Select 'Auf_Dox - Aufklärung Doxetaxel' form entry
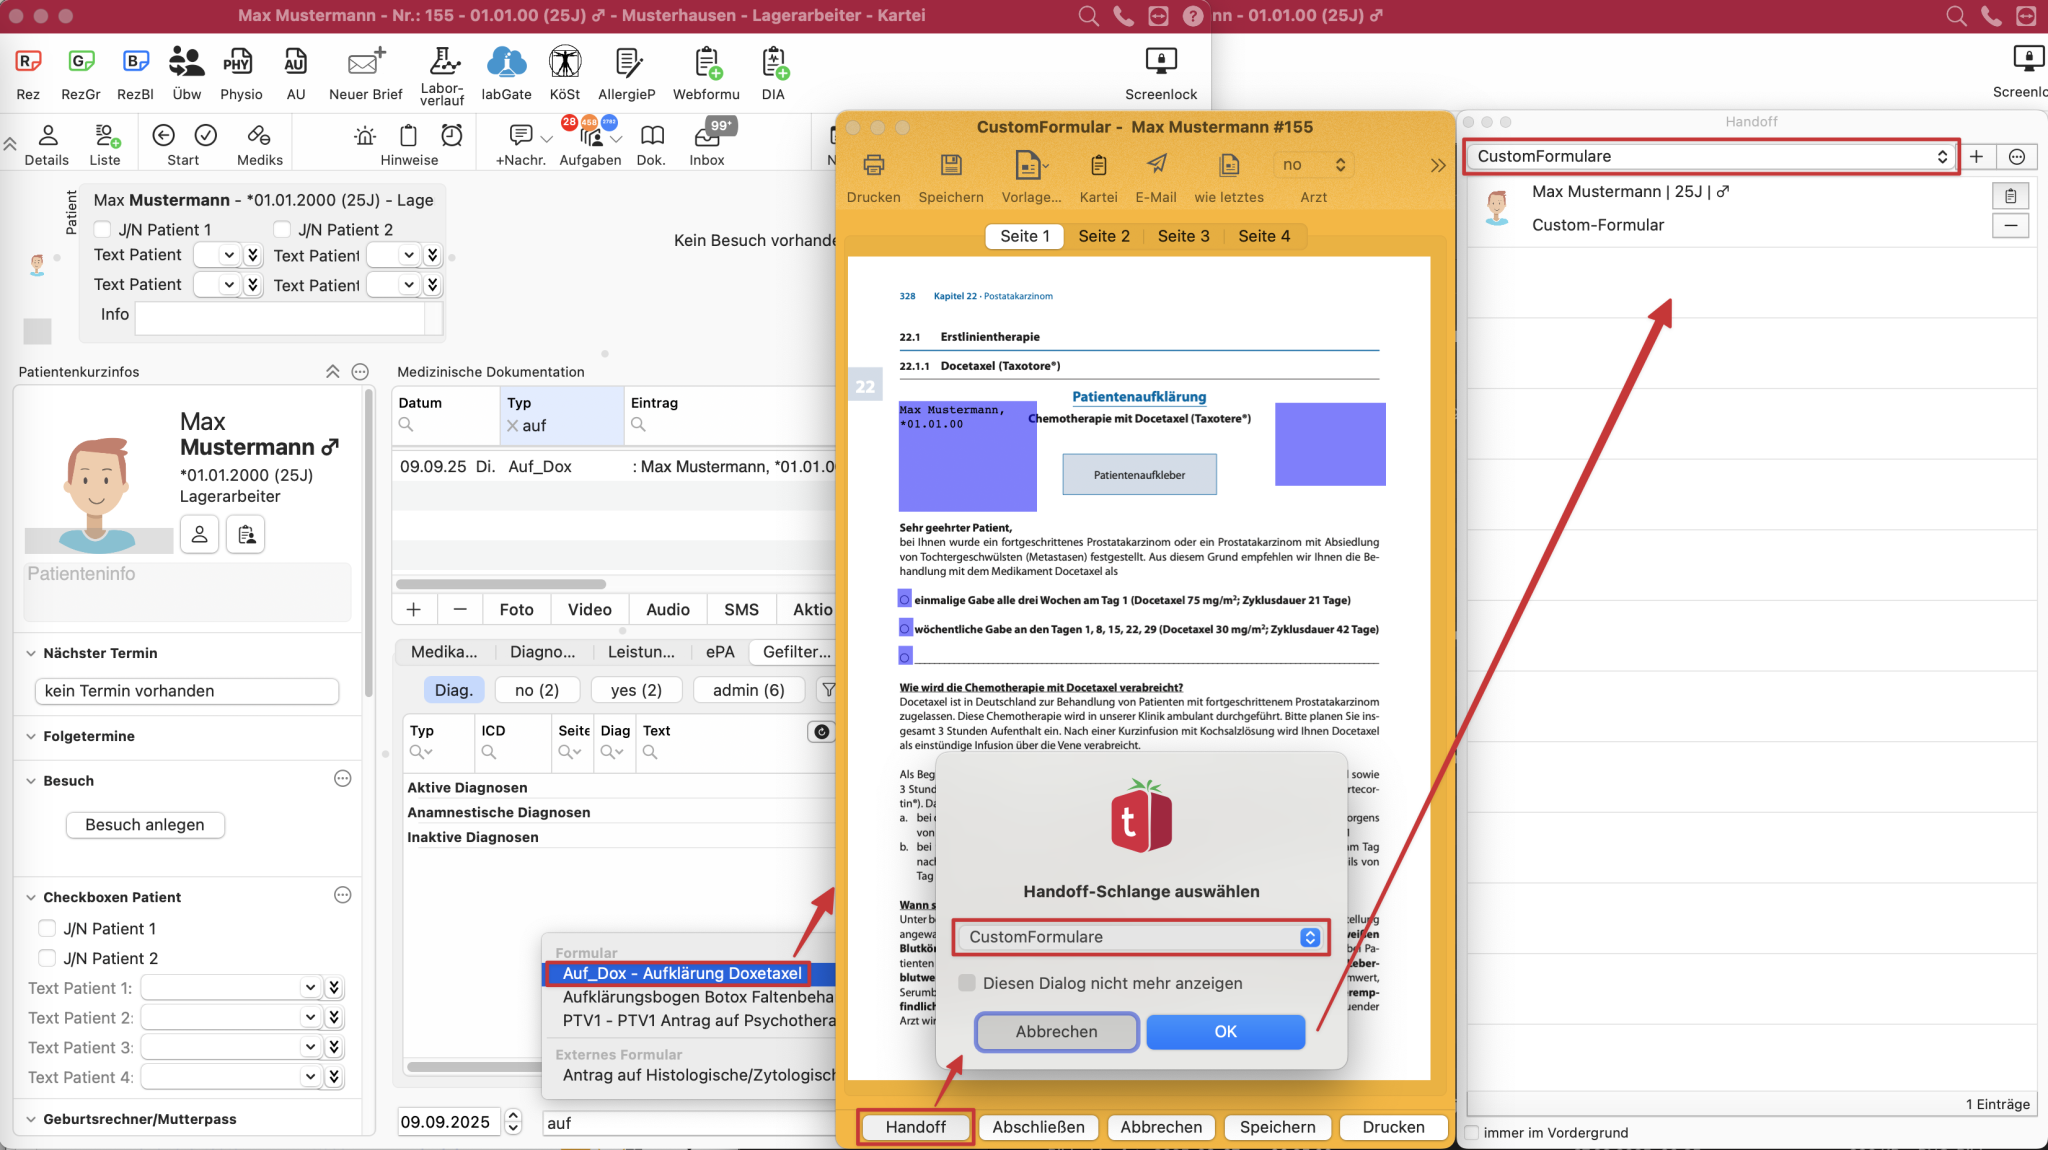This screenshot has width=2048, height=1150. [682, 973]
